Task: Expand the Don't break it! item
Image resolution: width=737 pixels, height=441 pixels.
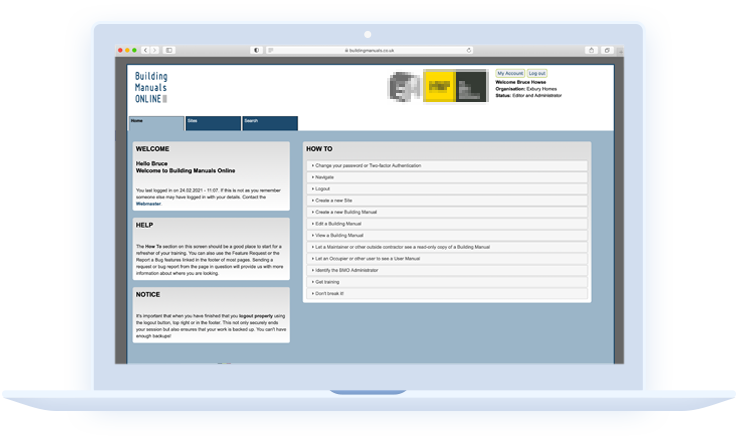Action: coord(447,293)
